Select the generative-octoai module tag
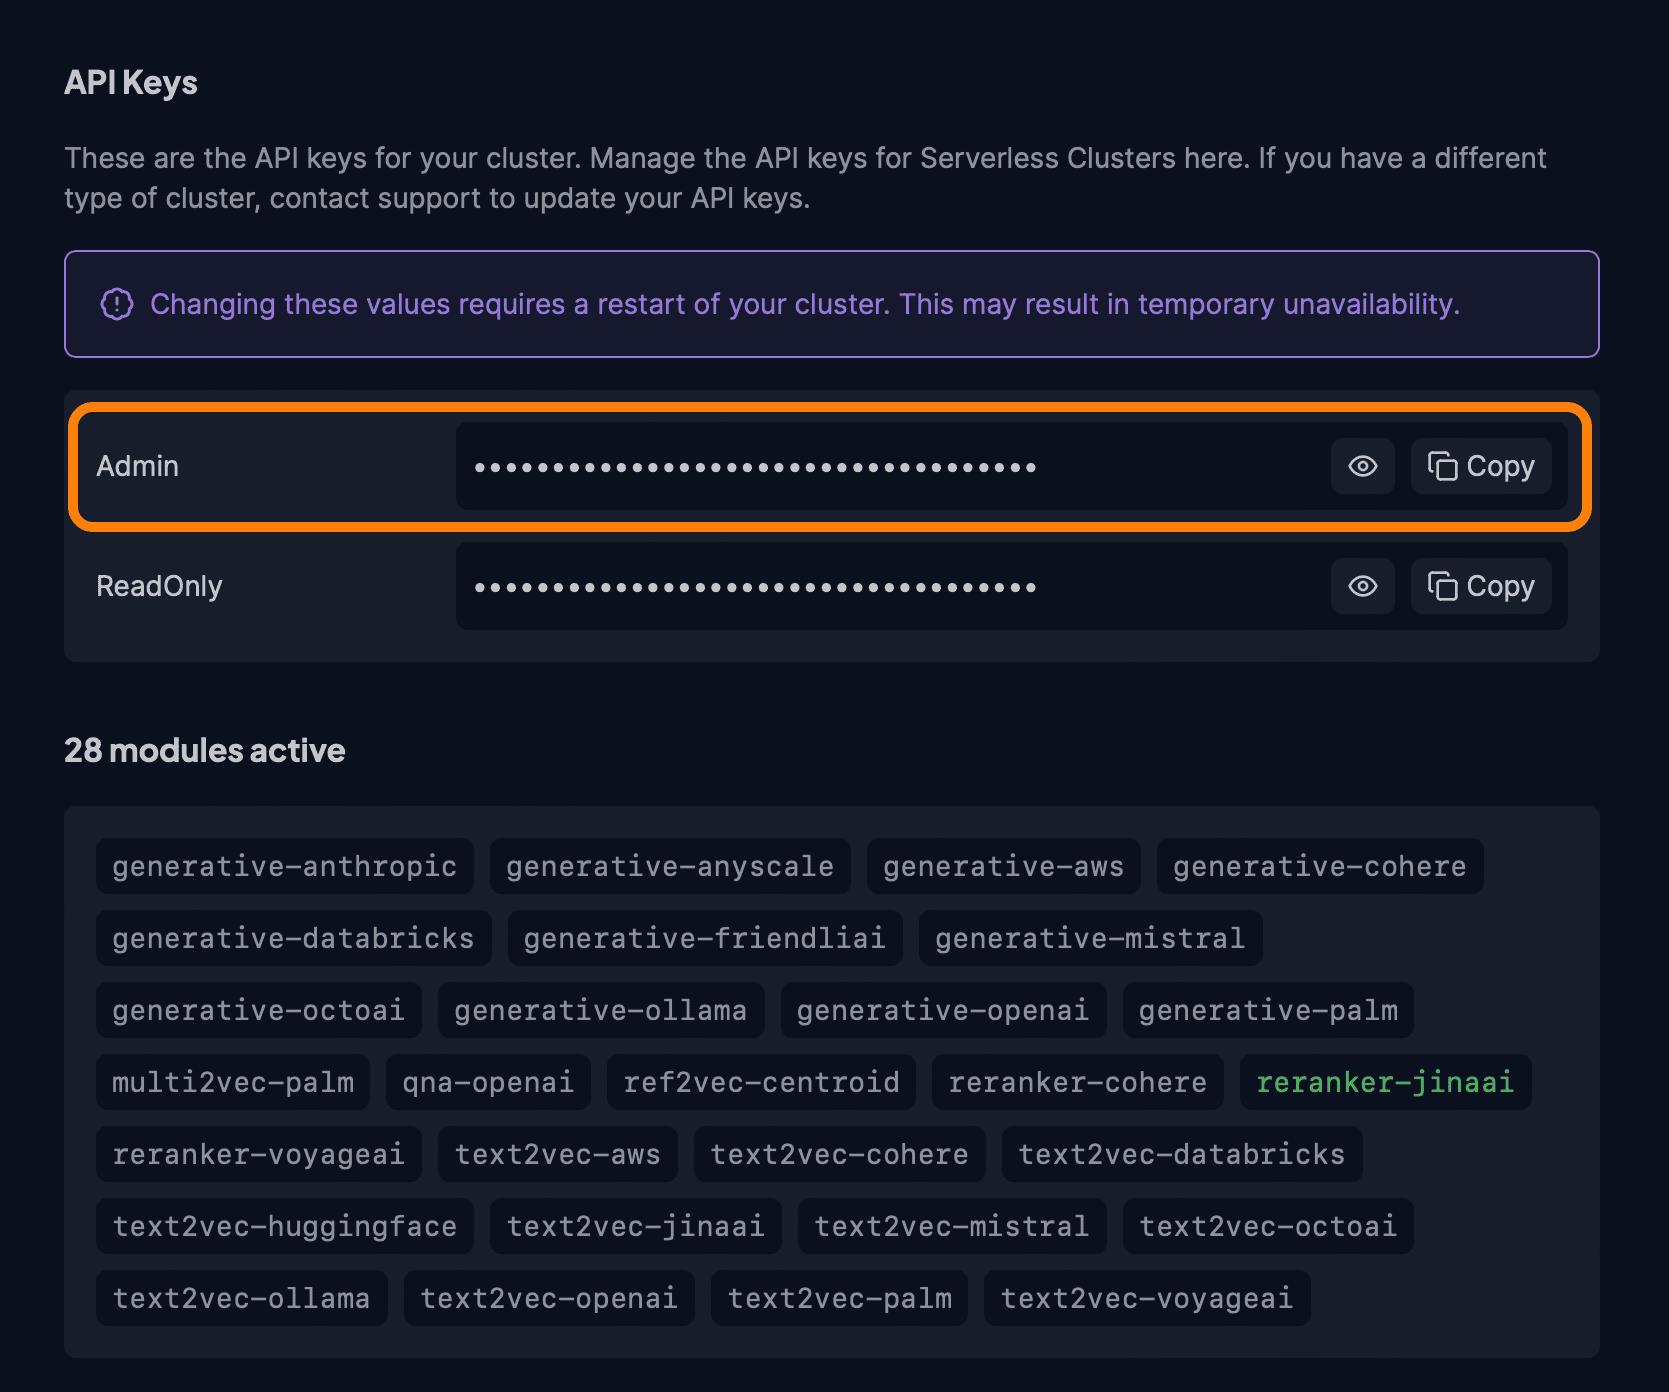 259,1010
